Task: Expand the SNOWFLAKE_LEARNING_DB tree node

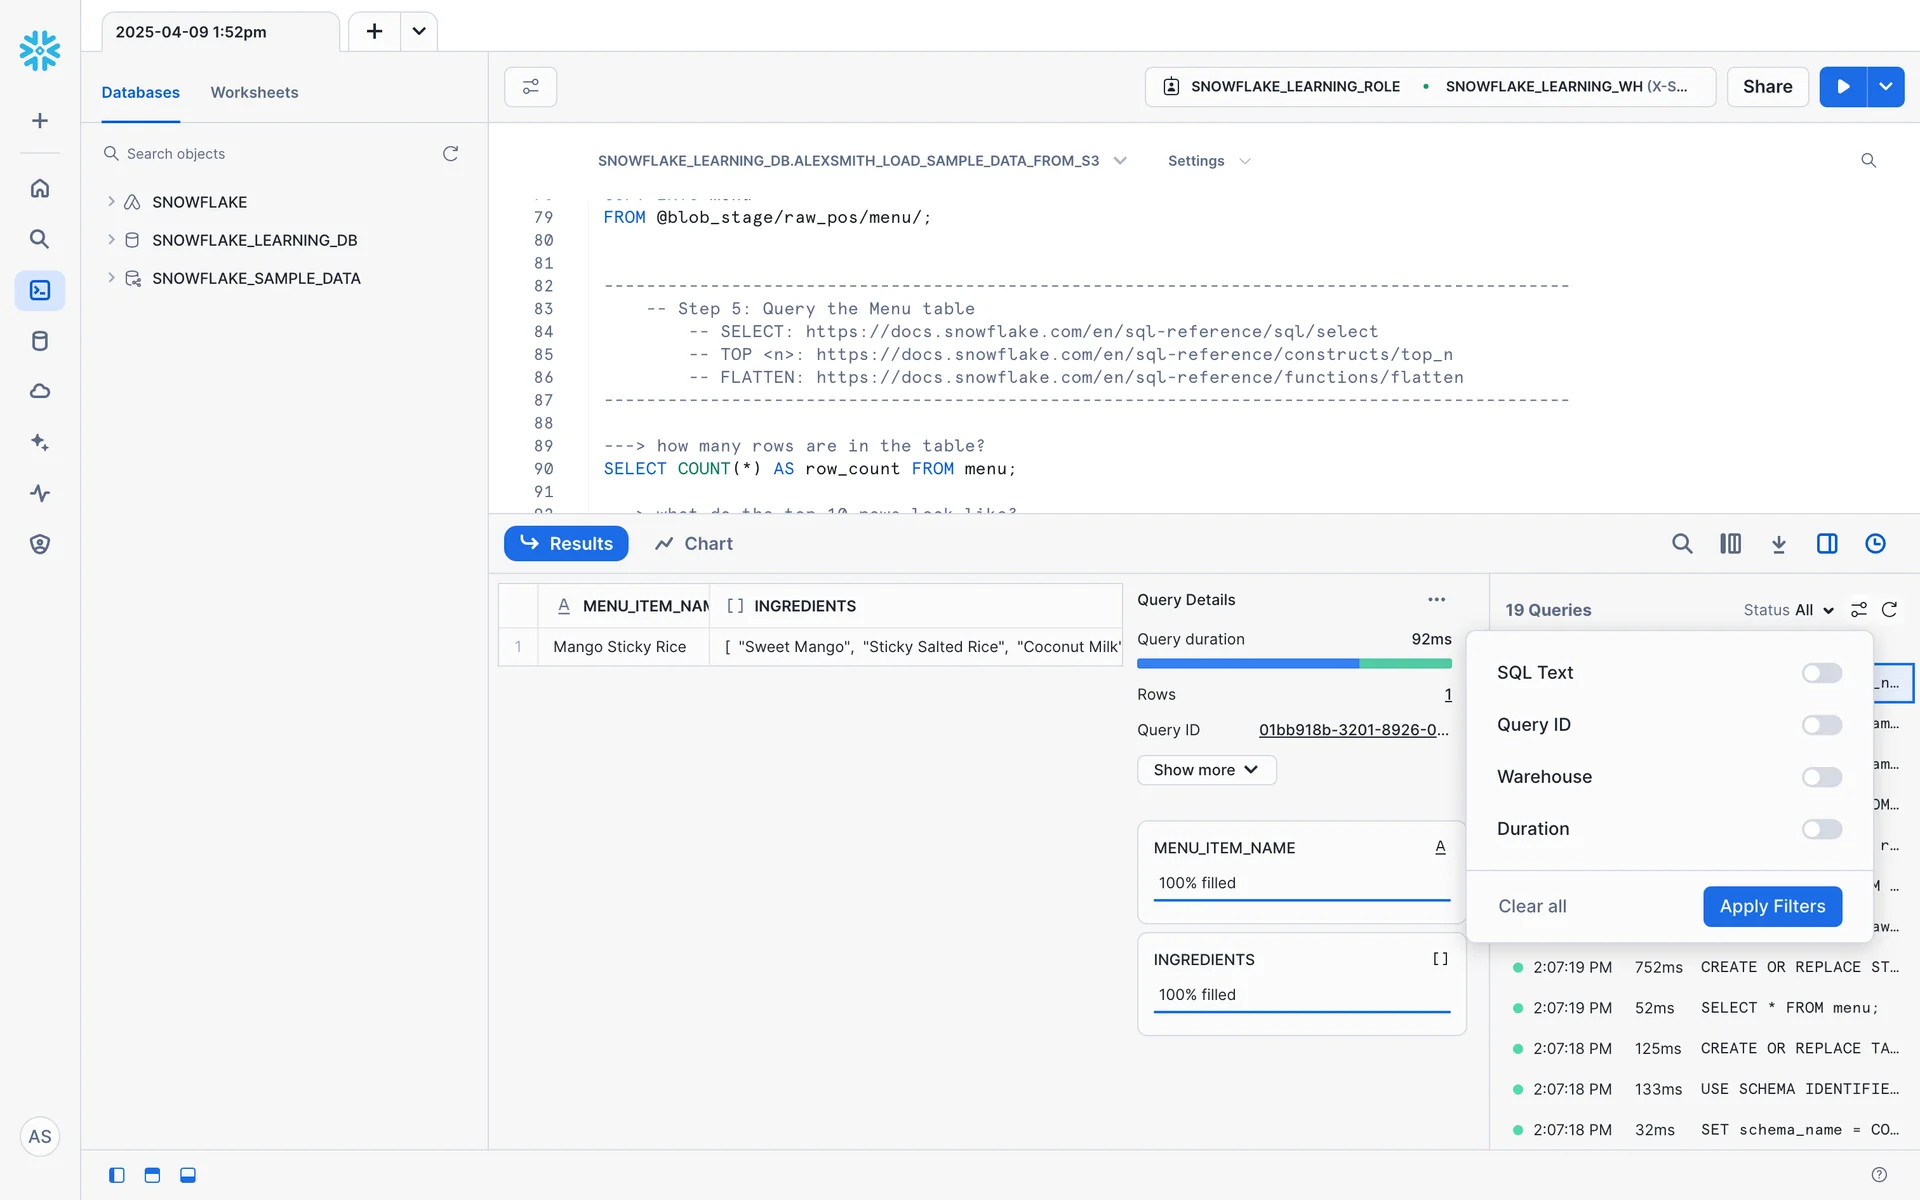Action: pyautogui.click(x=111, y=240)
